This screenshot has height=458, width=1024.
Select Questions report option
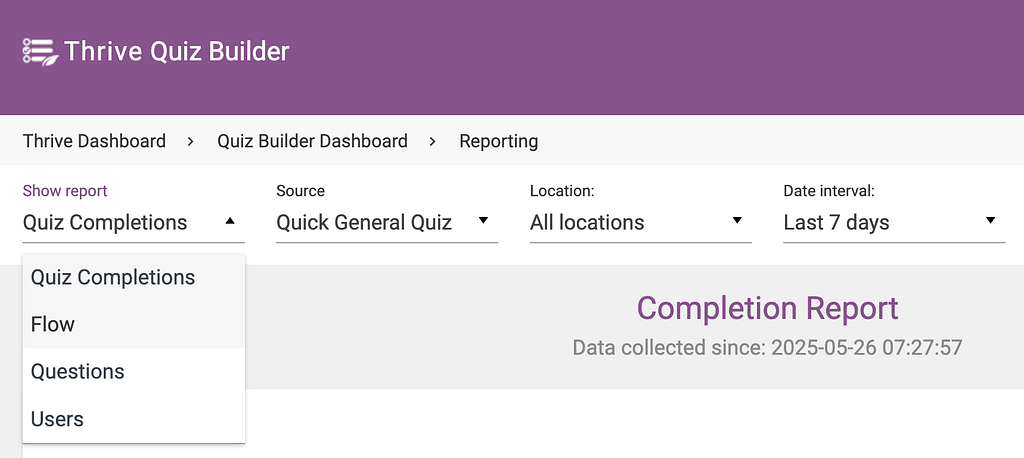click(x=134, y=372)
